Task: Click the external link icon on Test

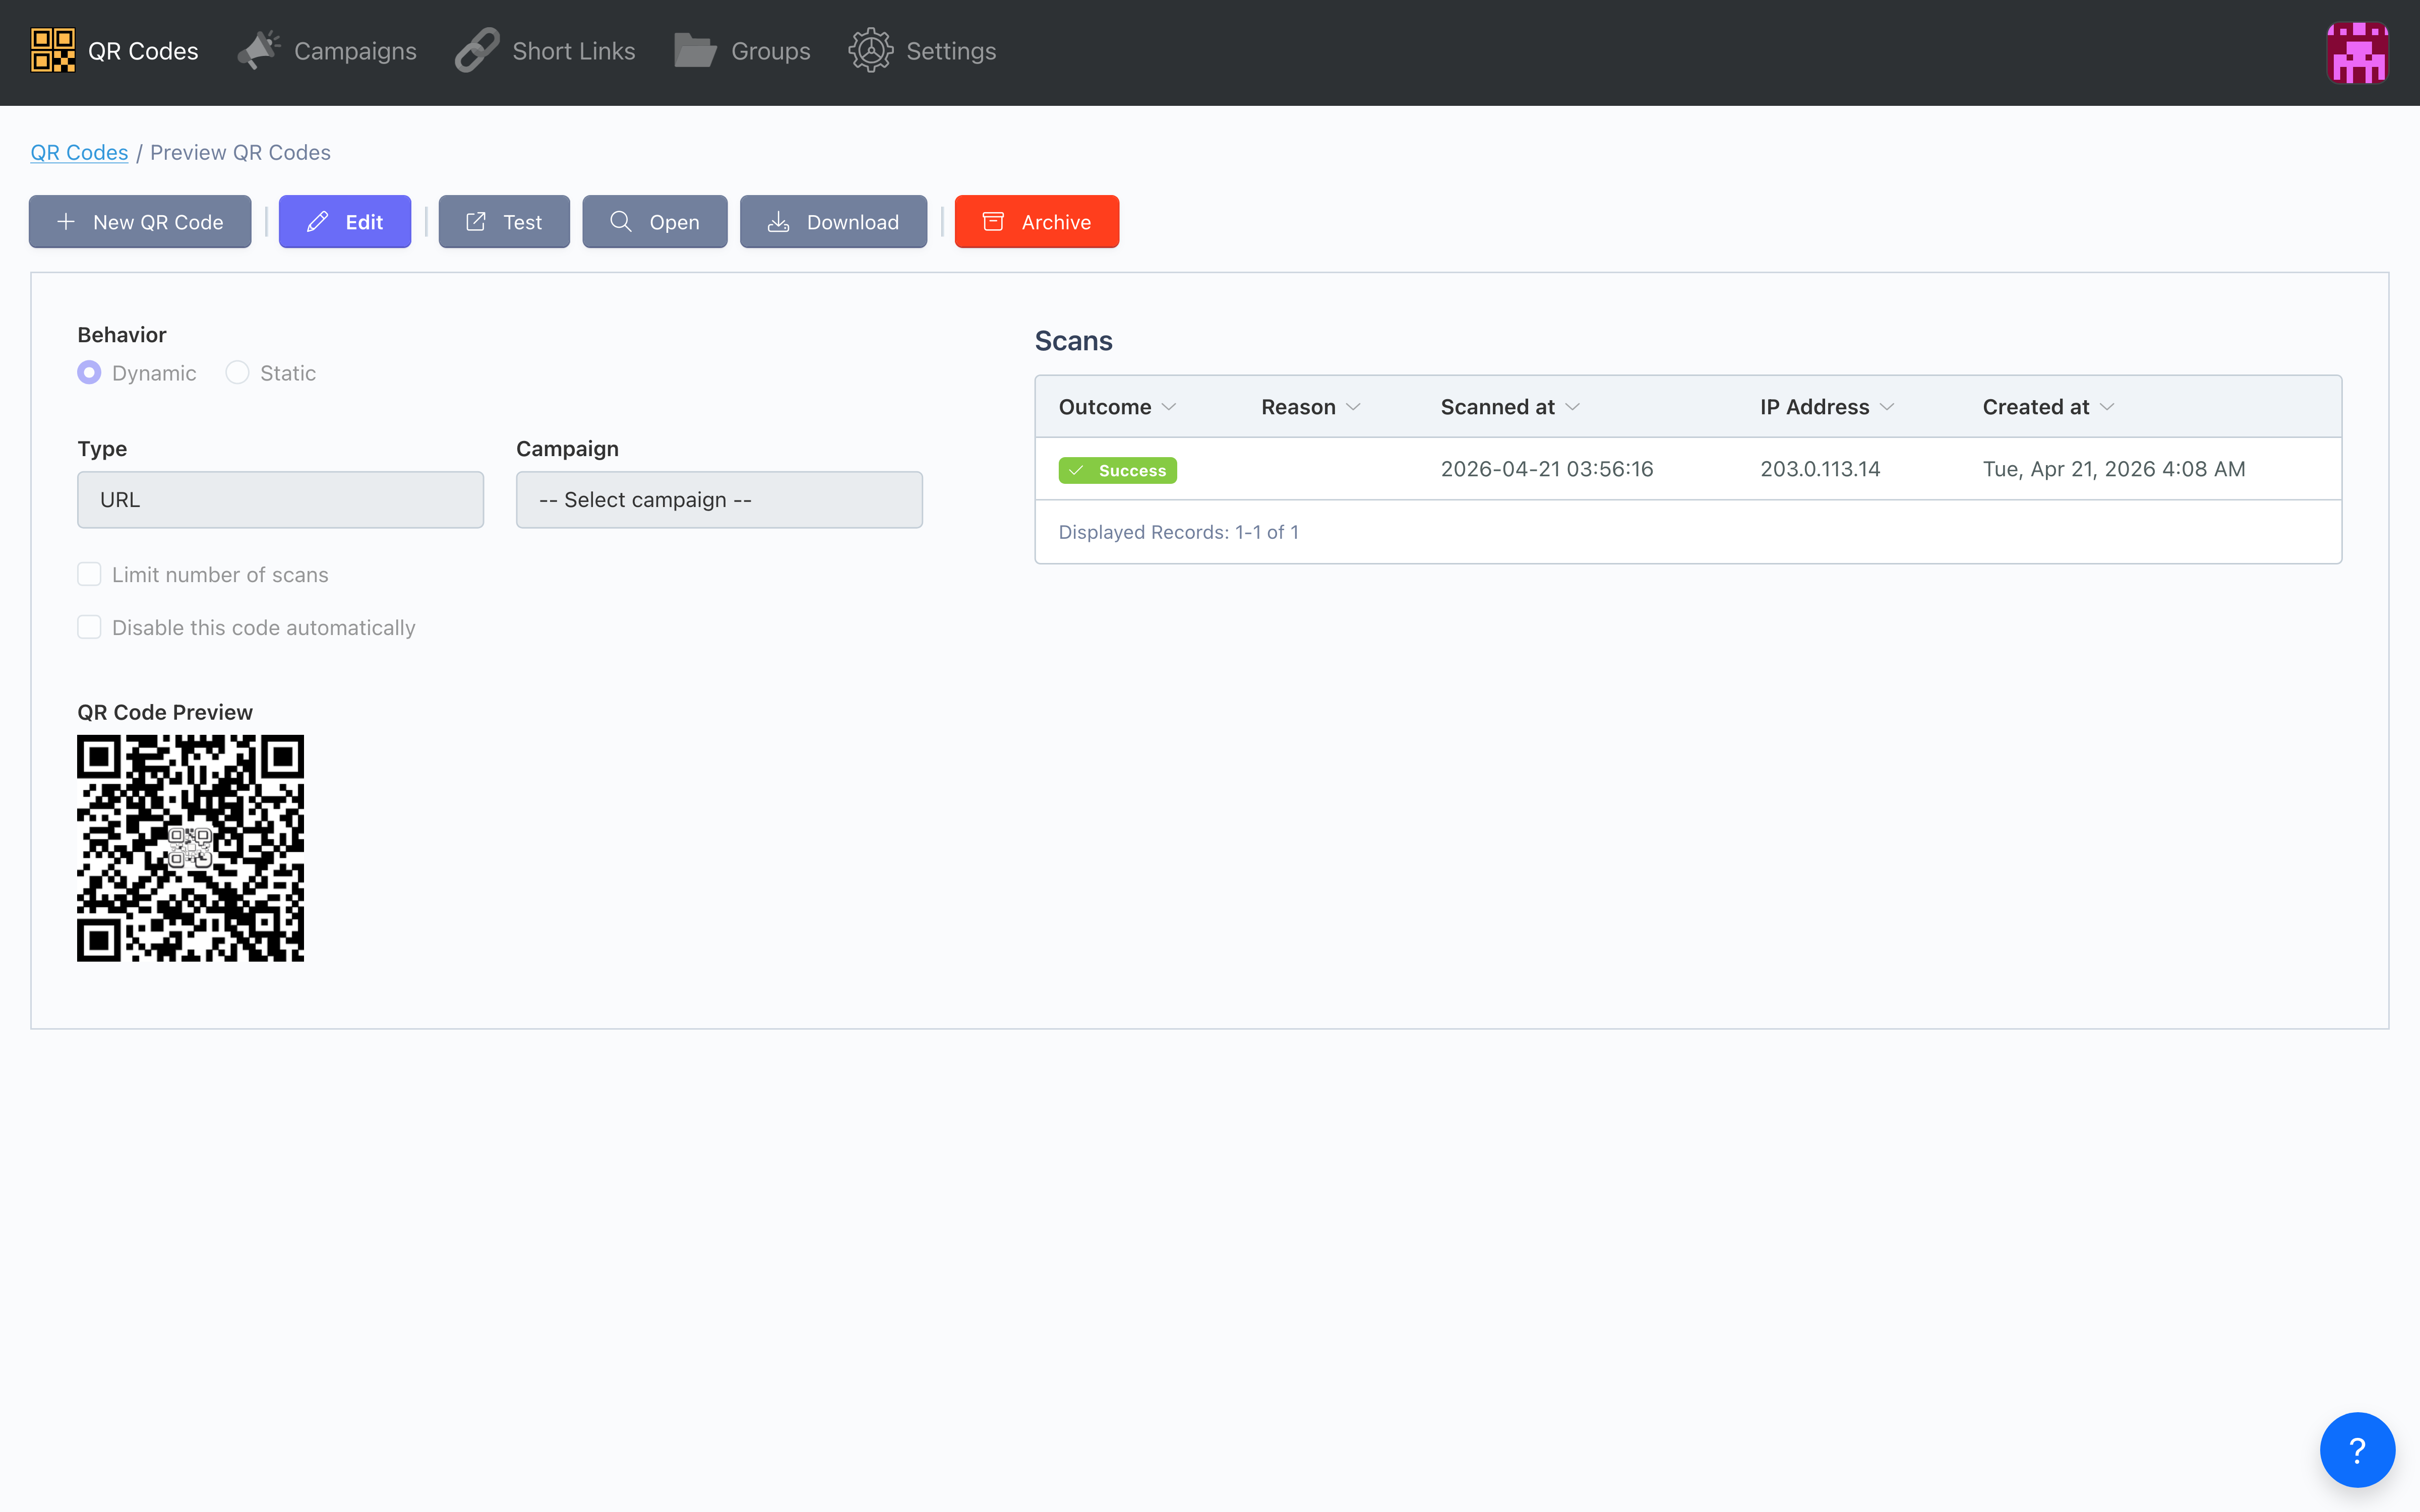Action: tap(476, 222)
